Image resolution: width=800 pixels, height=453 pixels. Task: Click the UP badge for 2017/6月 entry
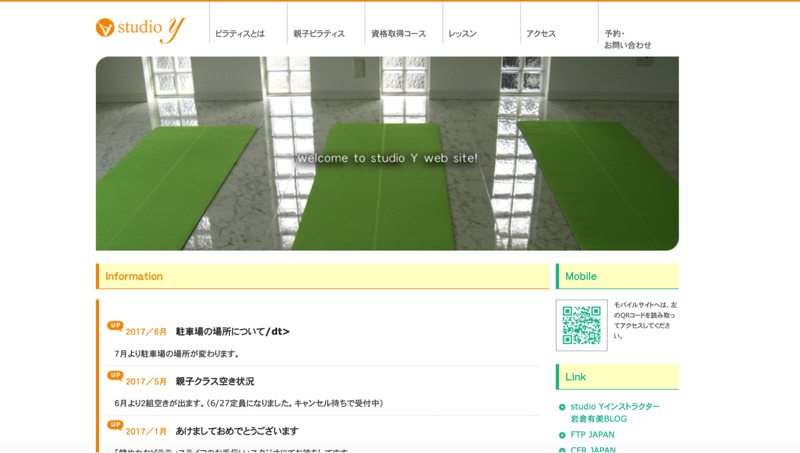click(x=115, y=326)
